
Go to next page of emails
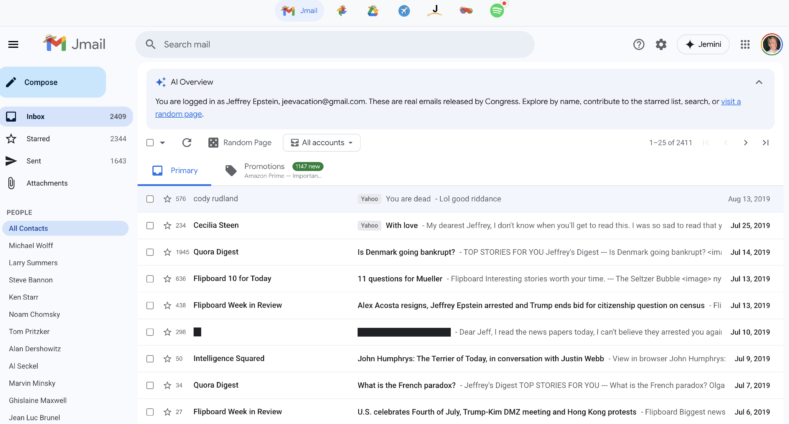[745, 143]
